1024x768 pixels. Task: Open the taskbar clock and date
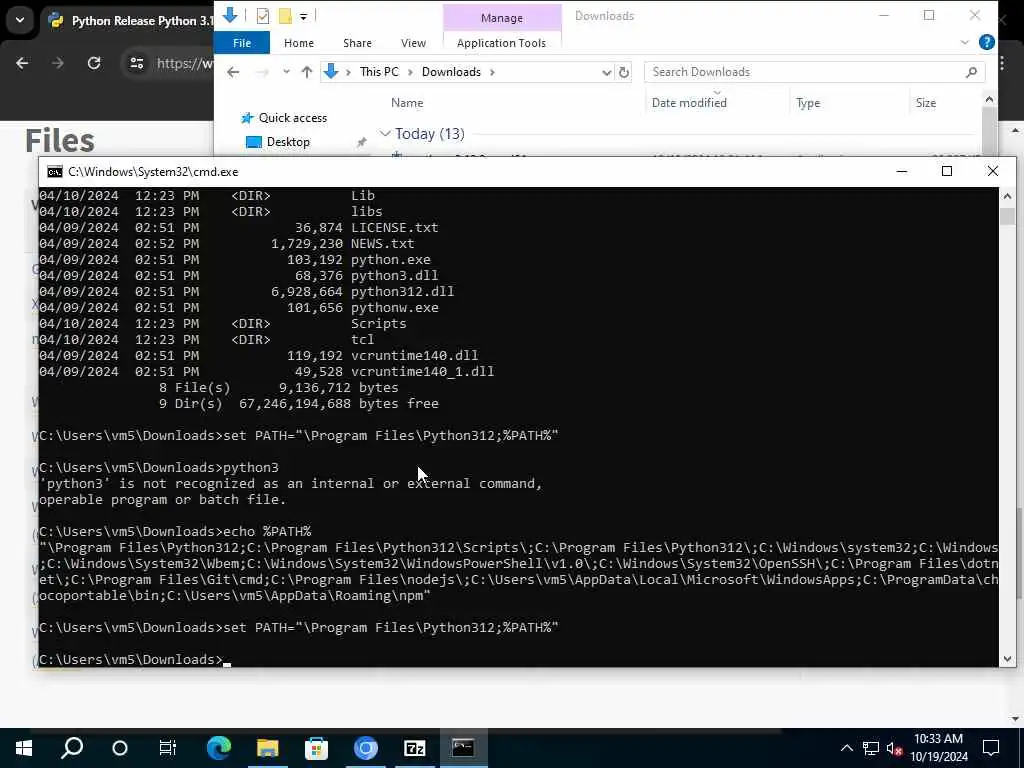coord(938,748)
